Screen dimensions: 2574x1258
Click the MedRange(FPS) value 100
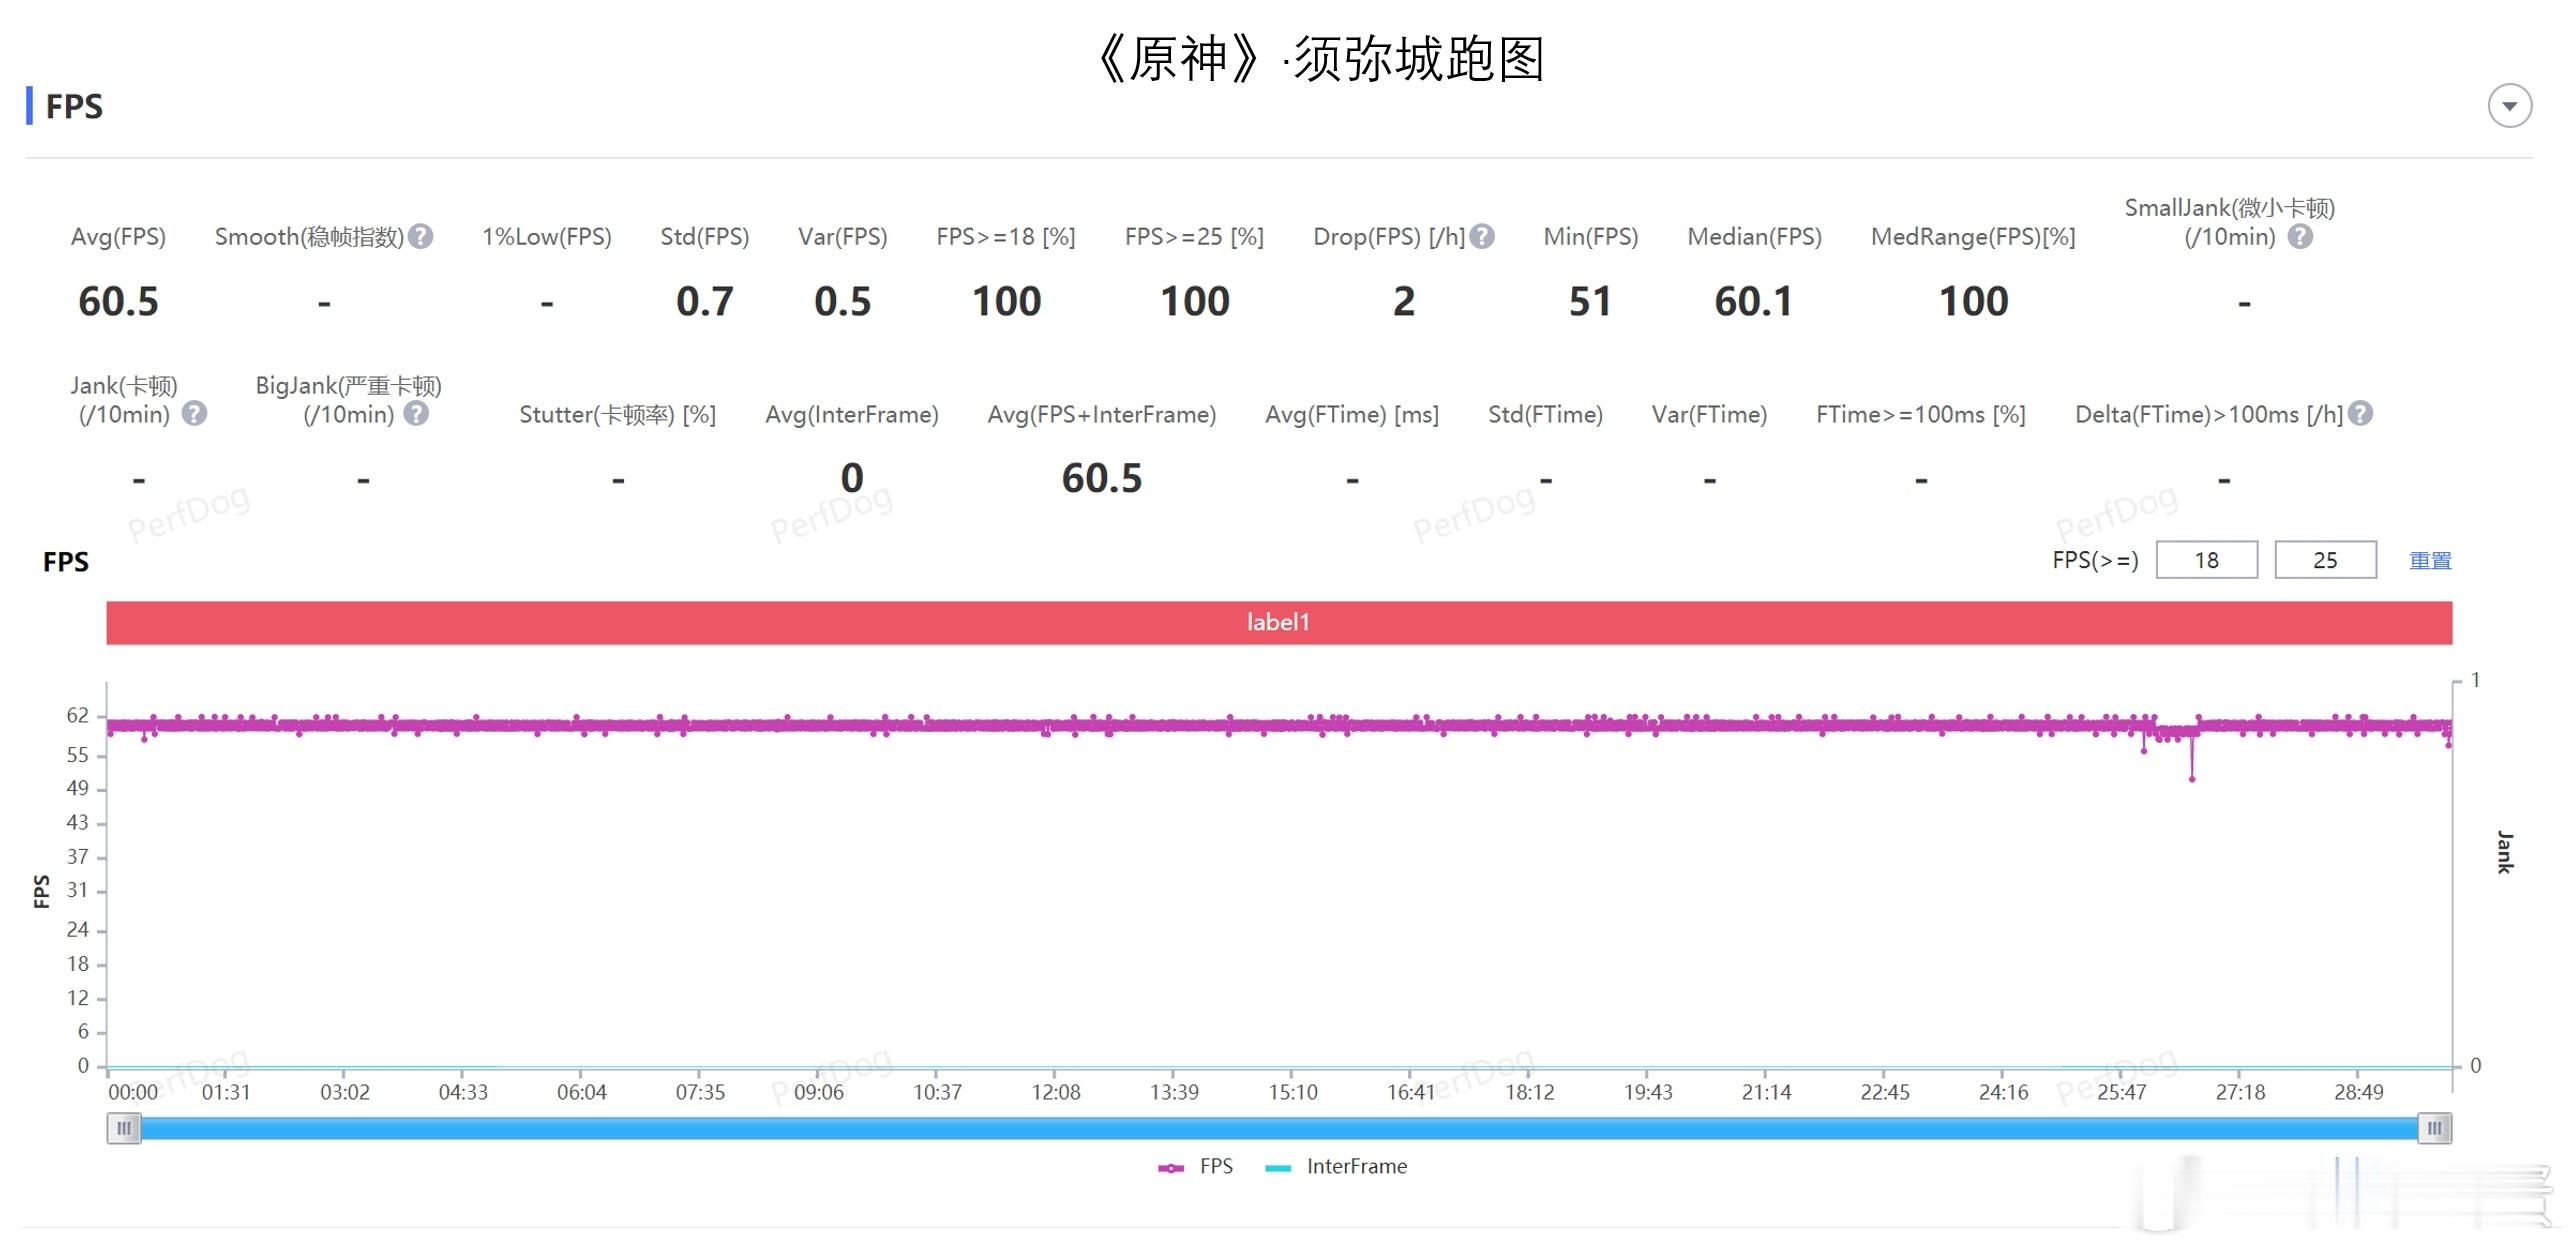(1973, 301)
